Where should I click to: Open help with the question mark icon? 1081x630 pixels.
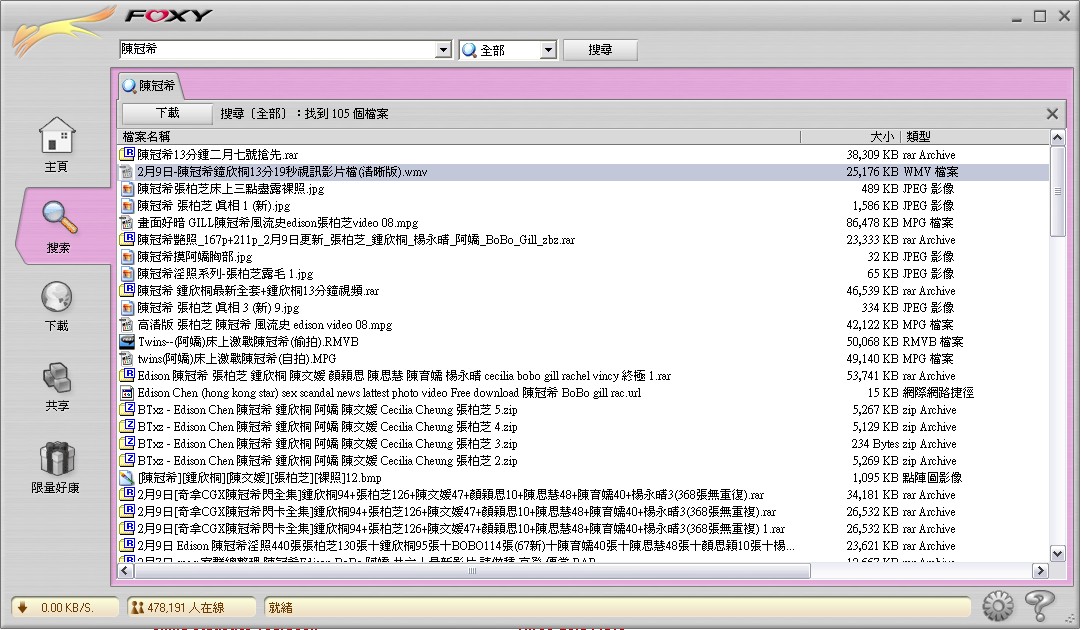(x=1039, y=605)
